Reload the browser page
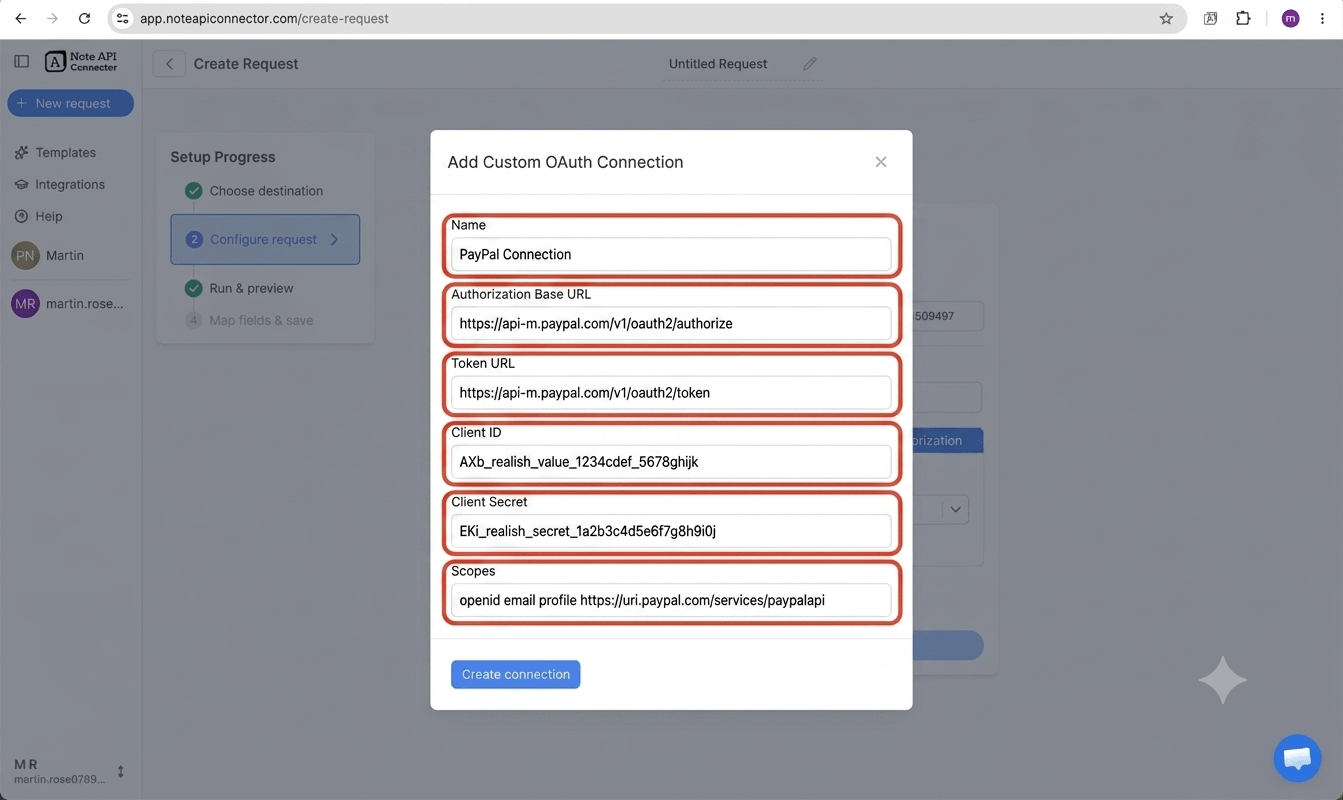Viewport: 1343px width, 800px height. (x=85, y=18)
